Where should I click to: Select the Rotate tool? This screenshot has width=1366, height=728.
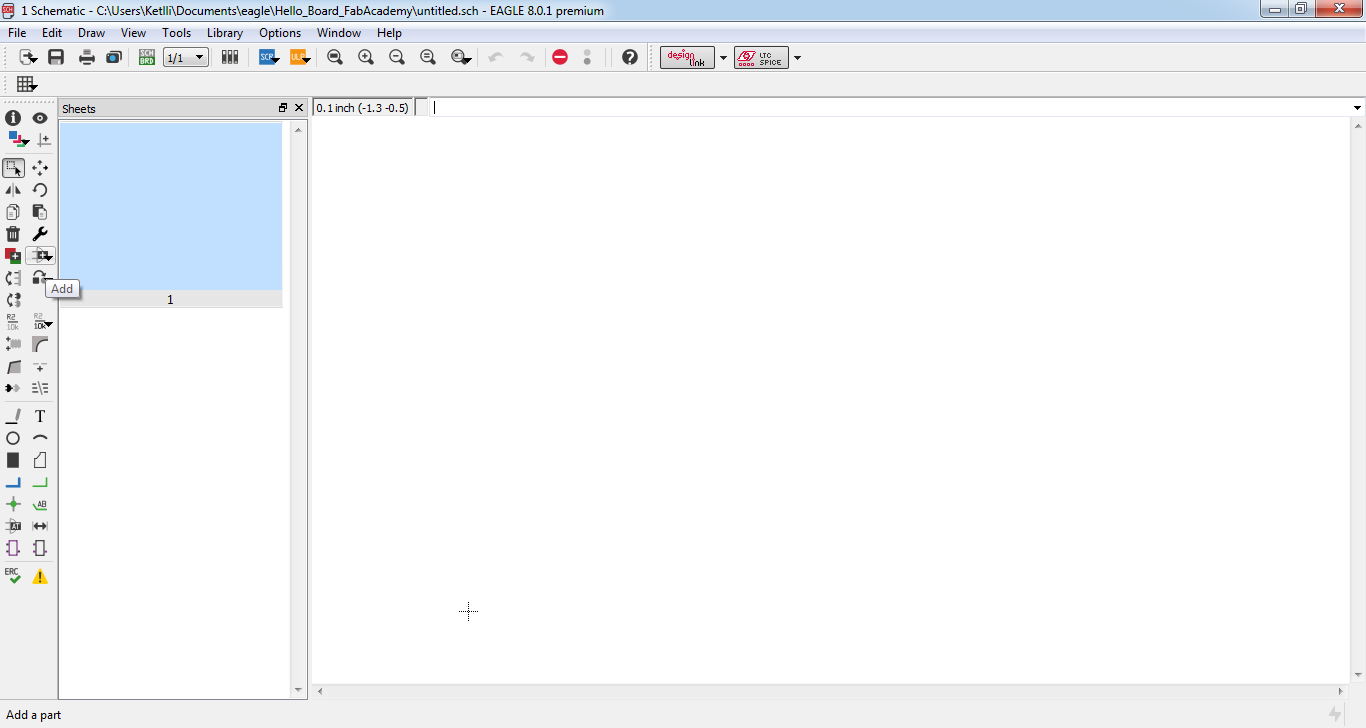40,190
